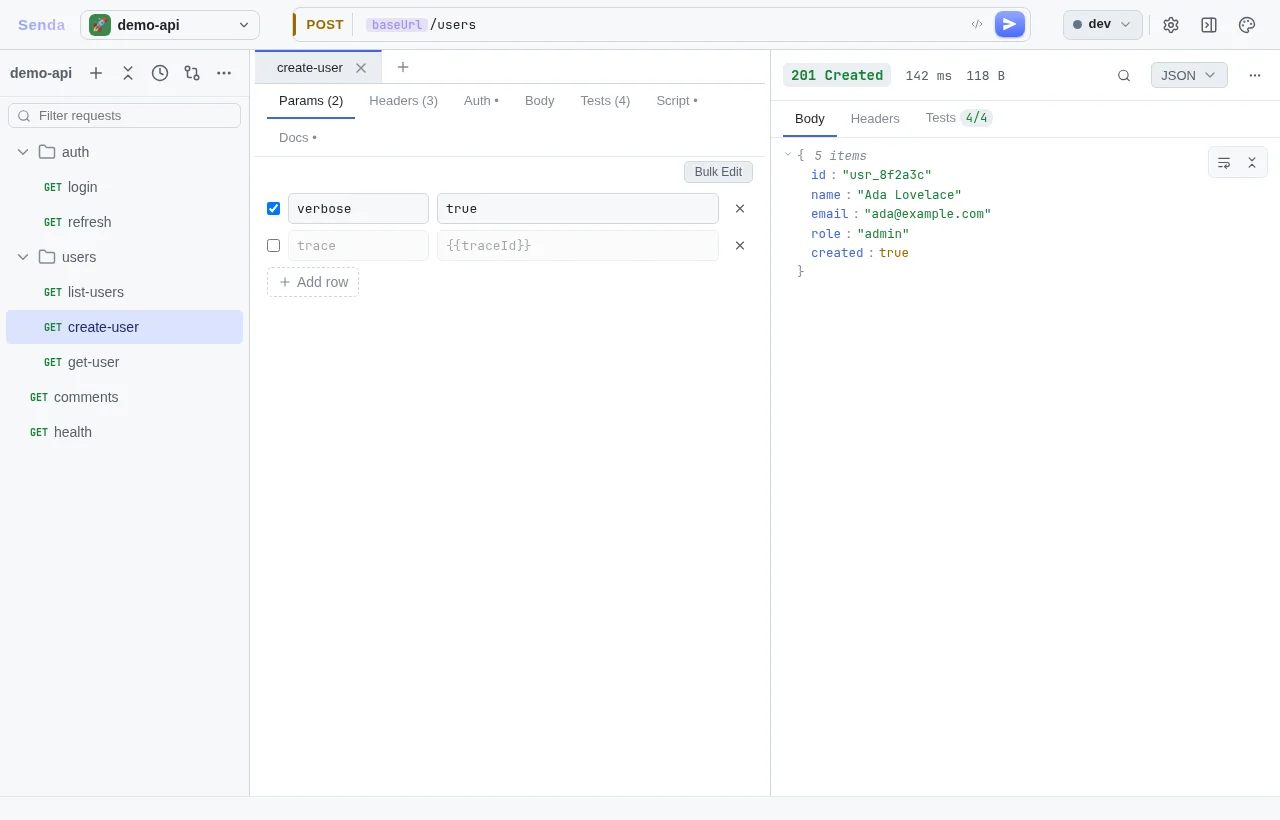Open the Docs tab
The image size is (1280, 820).
pyautogui.click(x=298, y=138)
